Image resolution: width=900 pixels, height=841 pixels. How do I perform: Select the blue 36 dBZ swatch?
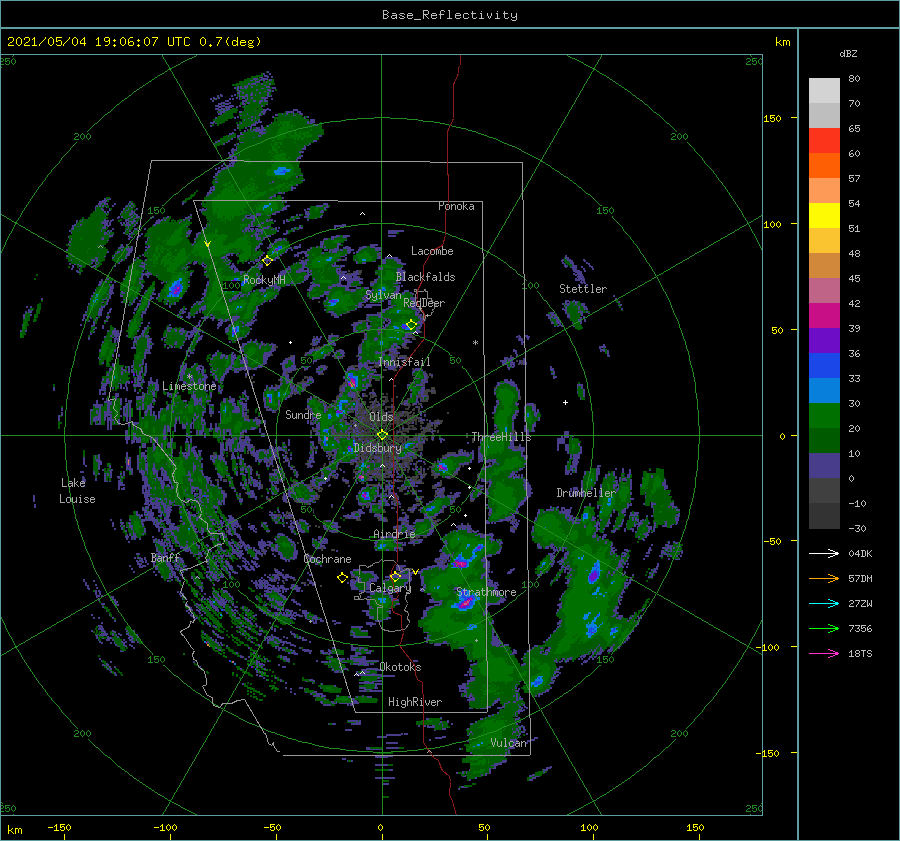(x=824, y=365)
